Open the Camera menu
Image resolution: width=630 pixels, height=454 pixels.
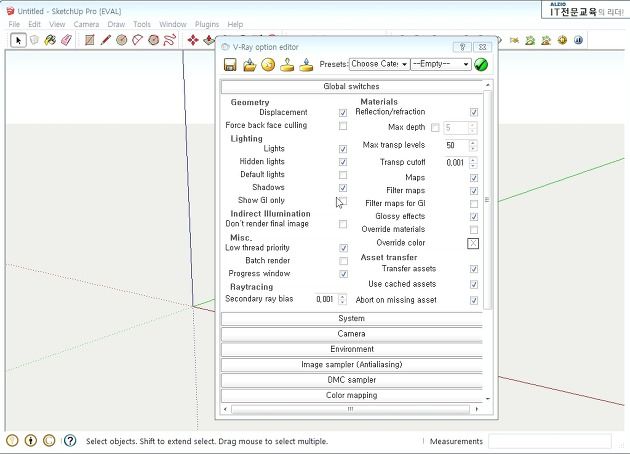coord(86,25)
